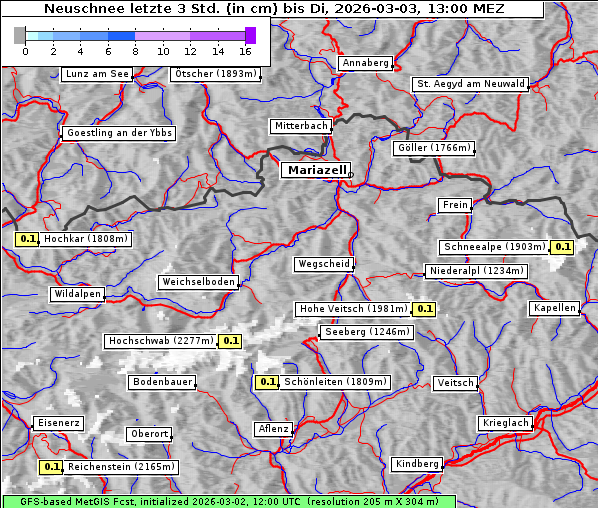Viewport: 598px width, 508px height.
Task: Click the bright purple 16+ legend swatch
Action: click(x=251, y=36)
